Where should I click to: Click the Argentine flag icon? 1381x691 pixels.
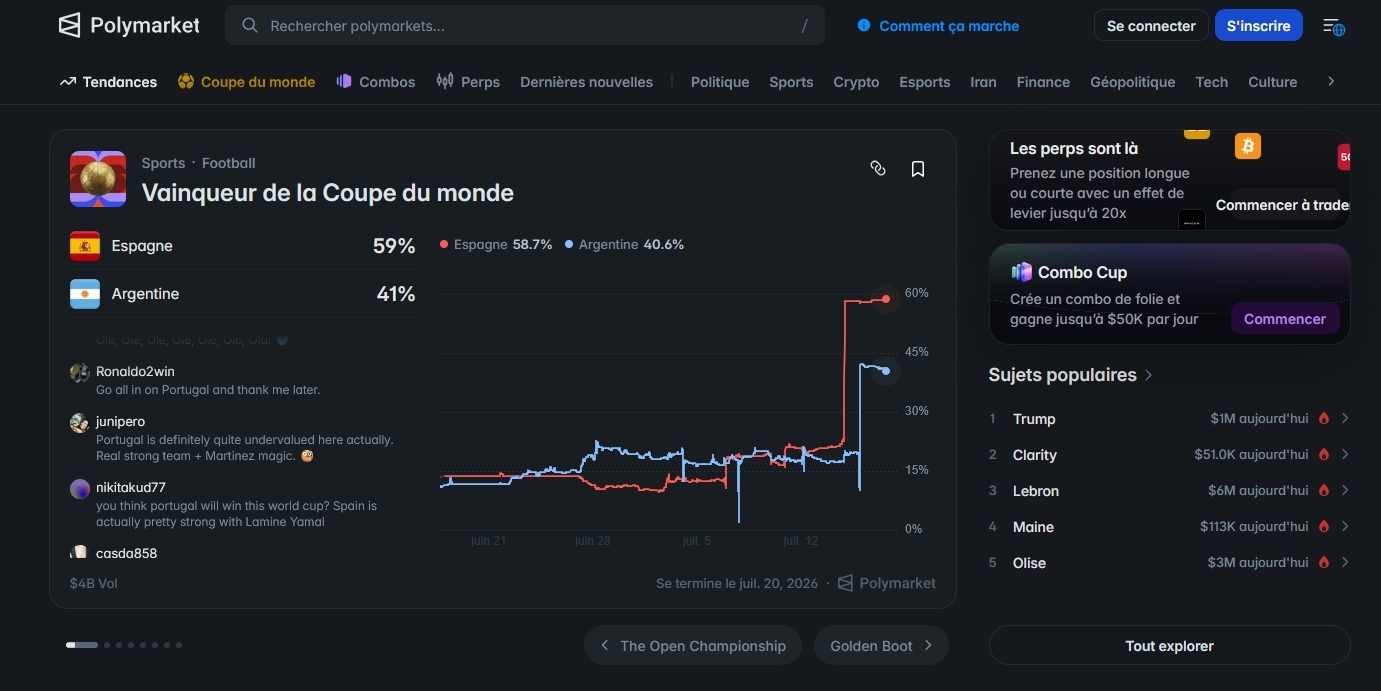(85, 294)
